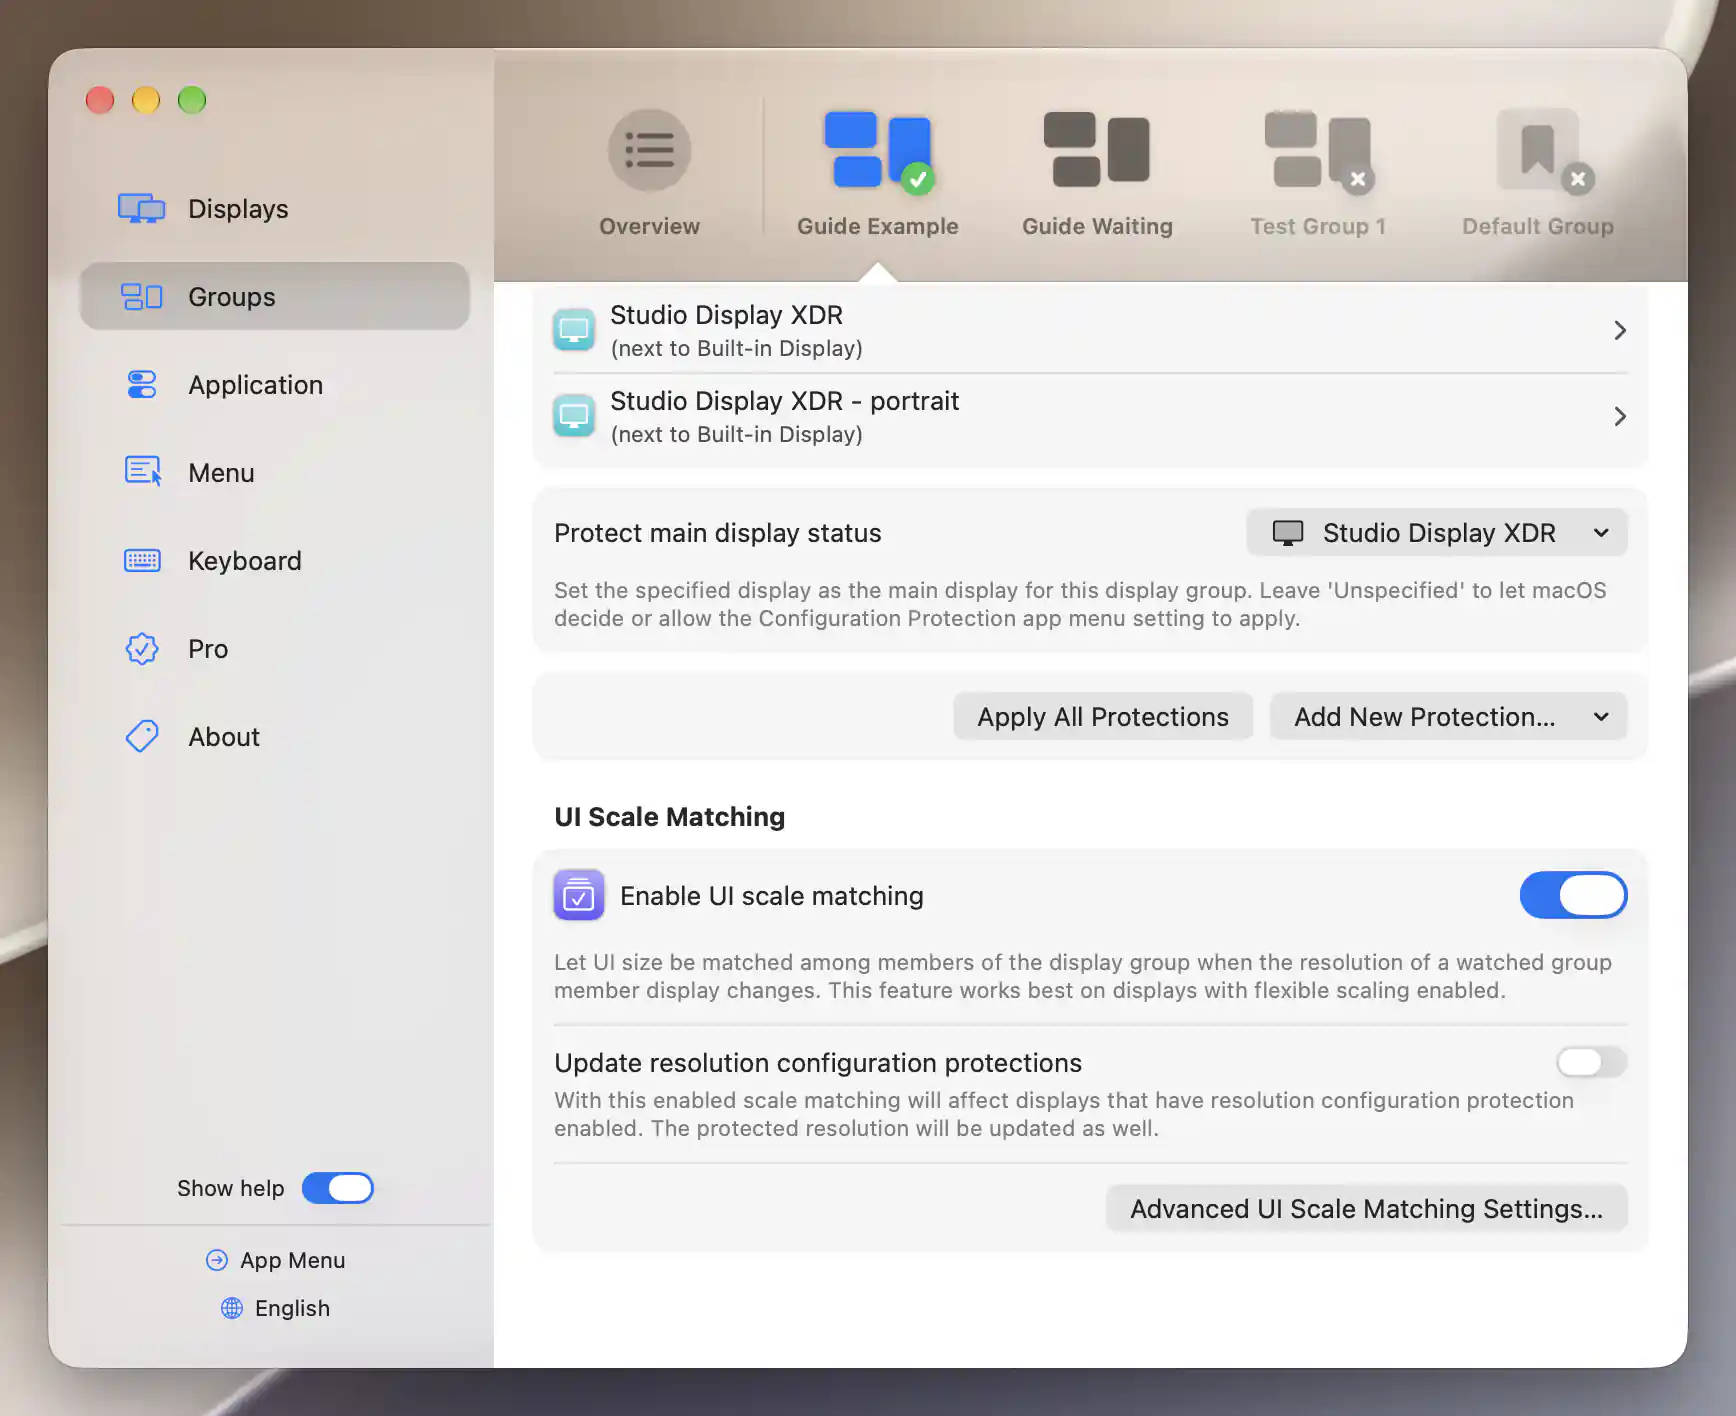1736x1416 pixels.
Task: Click the Studio Display XDR portrait icon
Action: pyautogui.click(x=574, y=416)
